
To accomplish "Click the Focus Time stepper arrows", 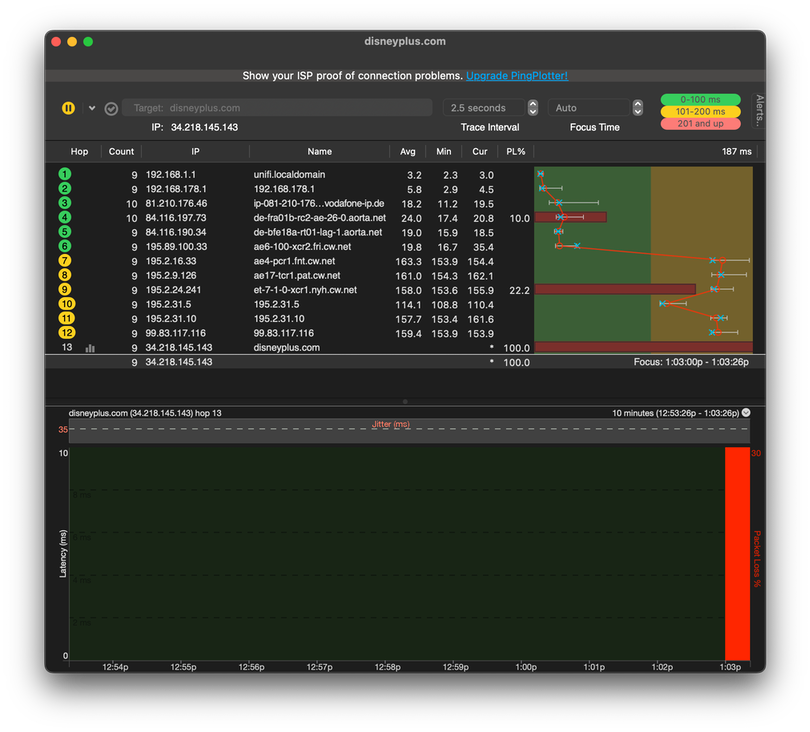I will point(638,108).
